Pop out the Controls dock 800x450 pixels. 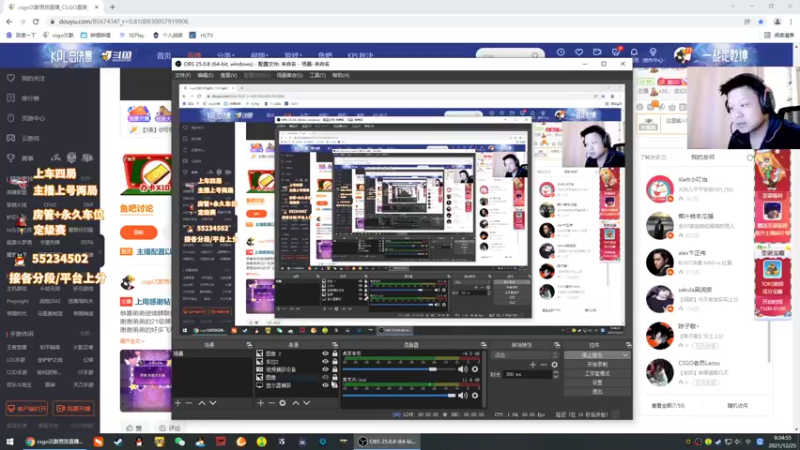pos(628,345)
